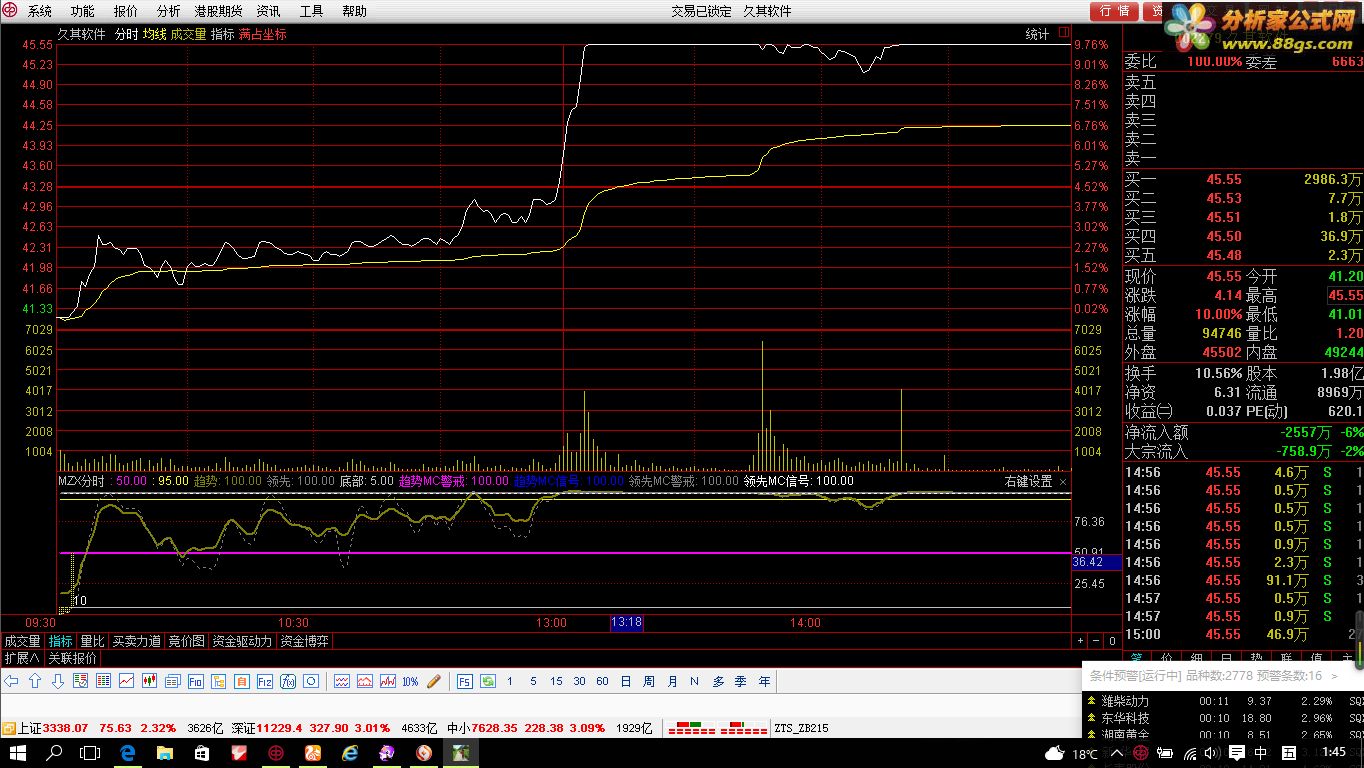Switch to the 竞价图 tab
This screenshot has height=768, width=1364.
point(186,641)
